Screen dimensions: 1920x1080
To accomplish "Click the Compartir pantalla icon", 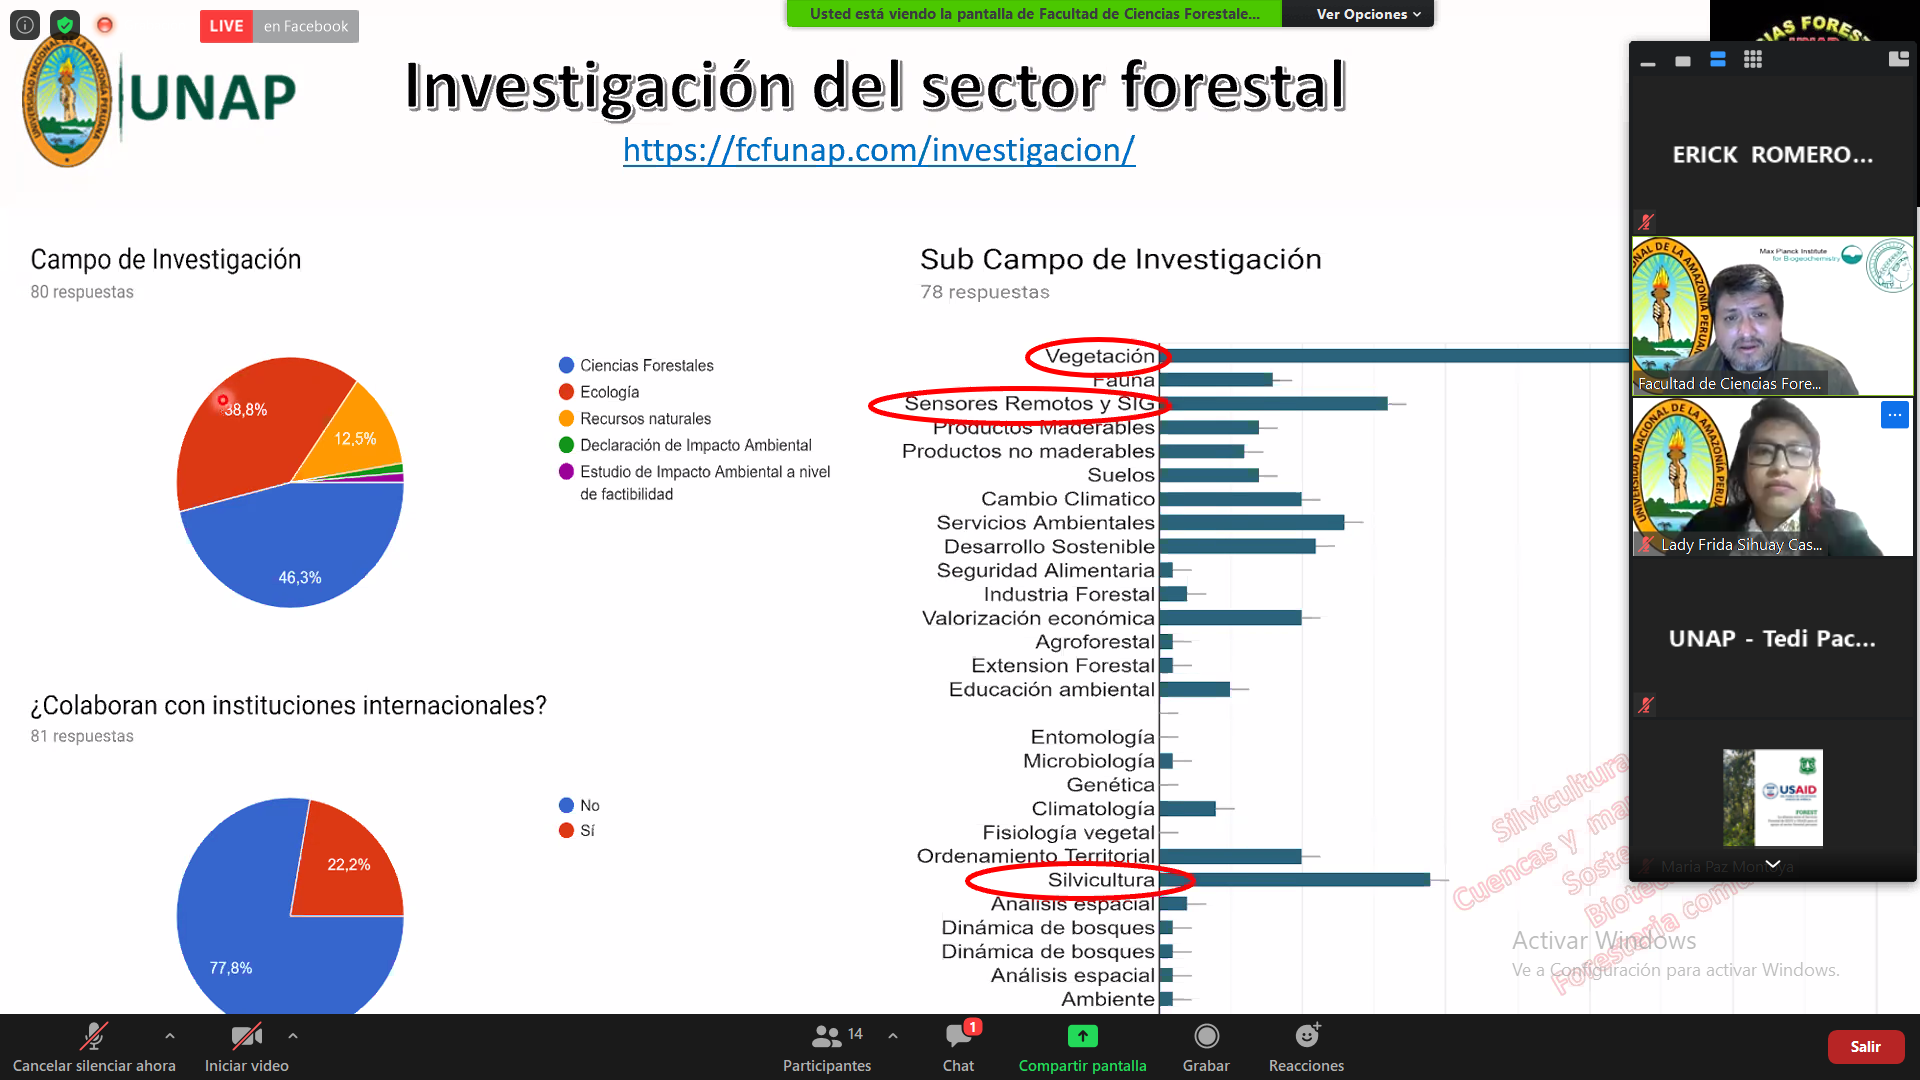I will pyautogui.click(x=1082, y=1037).
